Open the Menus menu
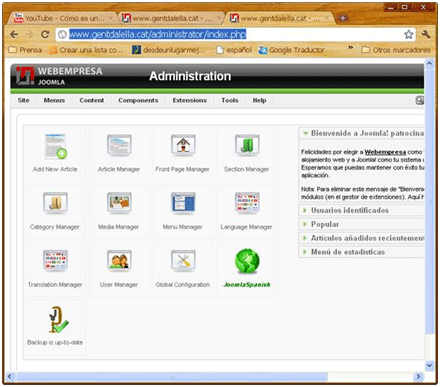The height and width of the screenshot is (387, 440). [54, 100]
